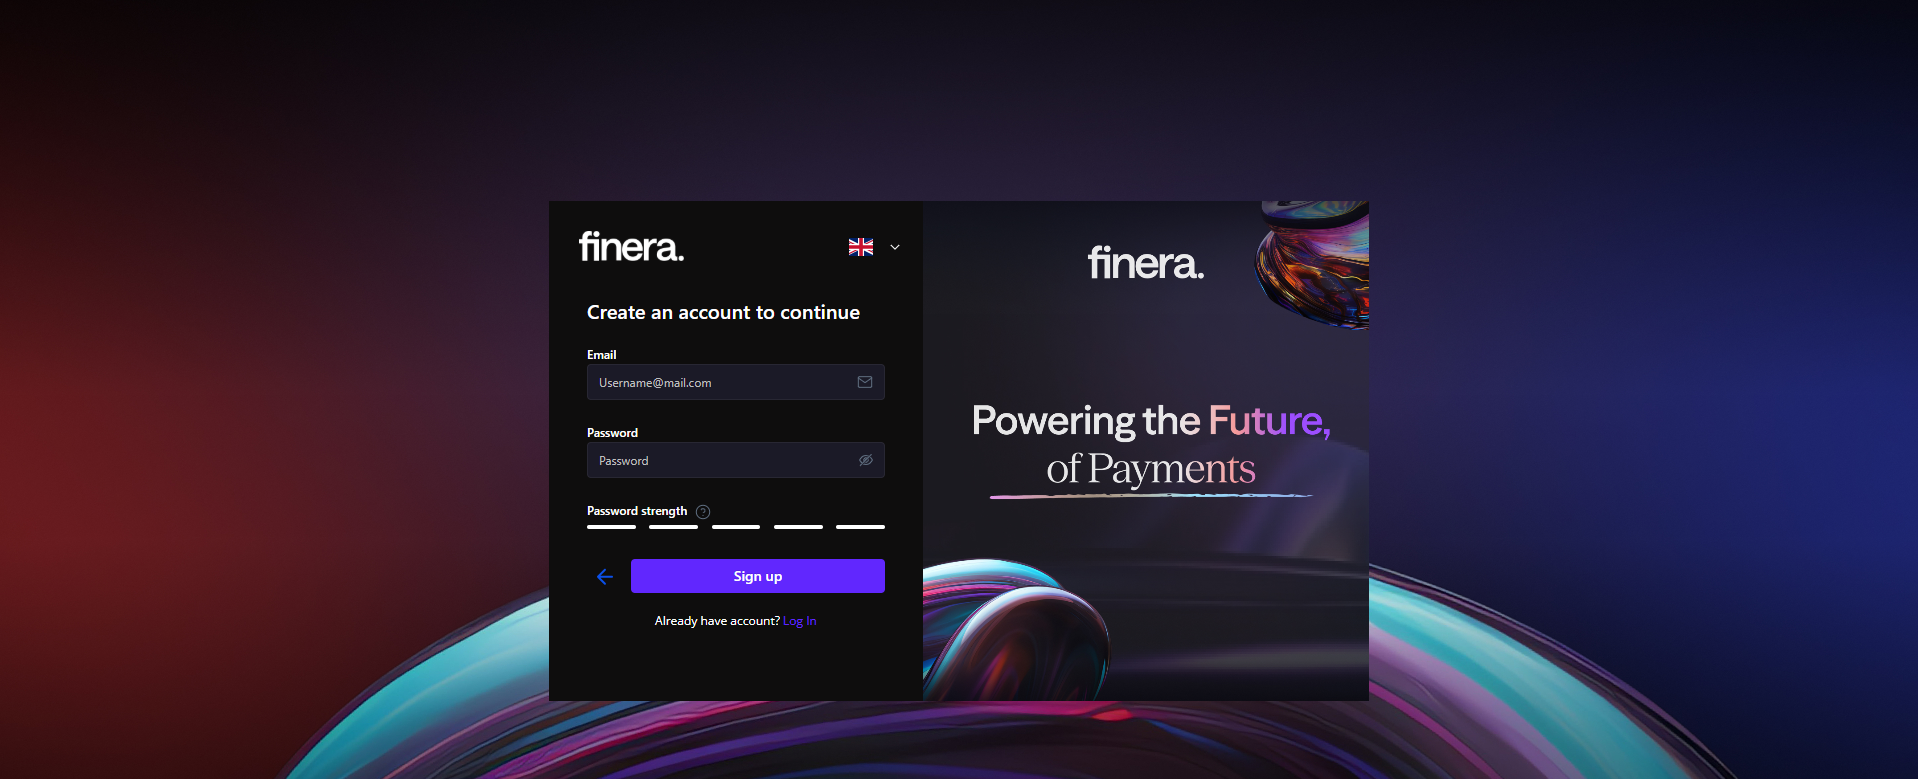Click the third password strength bar

coord(736,527)
